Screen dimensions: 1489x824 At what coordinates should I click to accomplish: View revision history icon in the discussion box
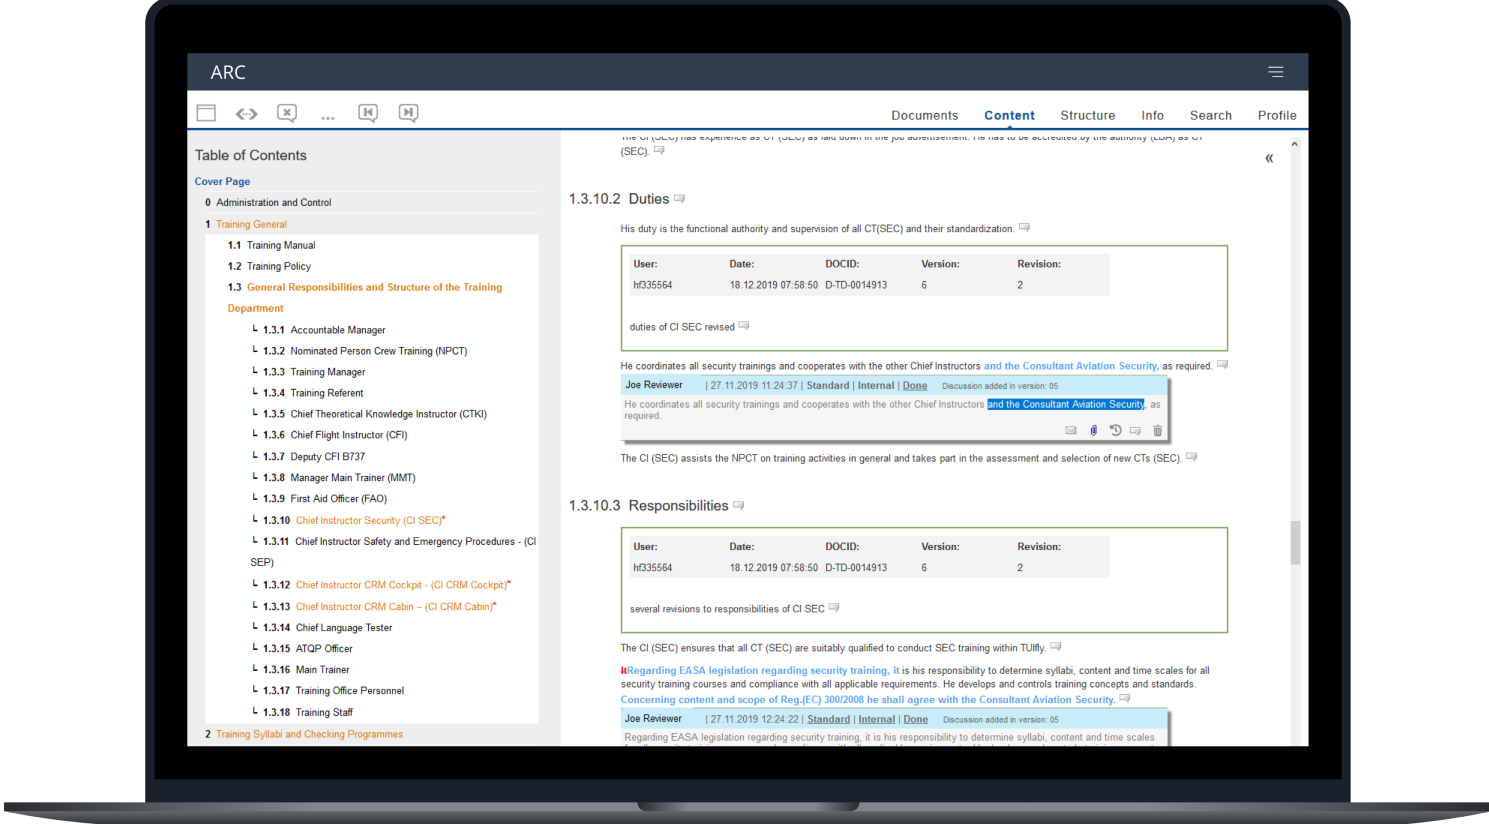[x=1115, y=430]
